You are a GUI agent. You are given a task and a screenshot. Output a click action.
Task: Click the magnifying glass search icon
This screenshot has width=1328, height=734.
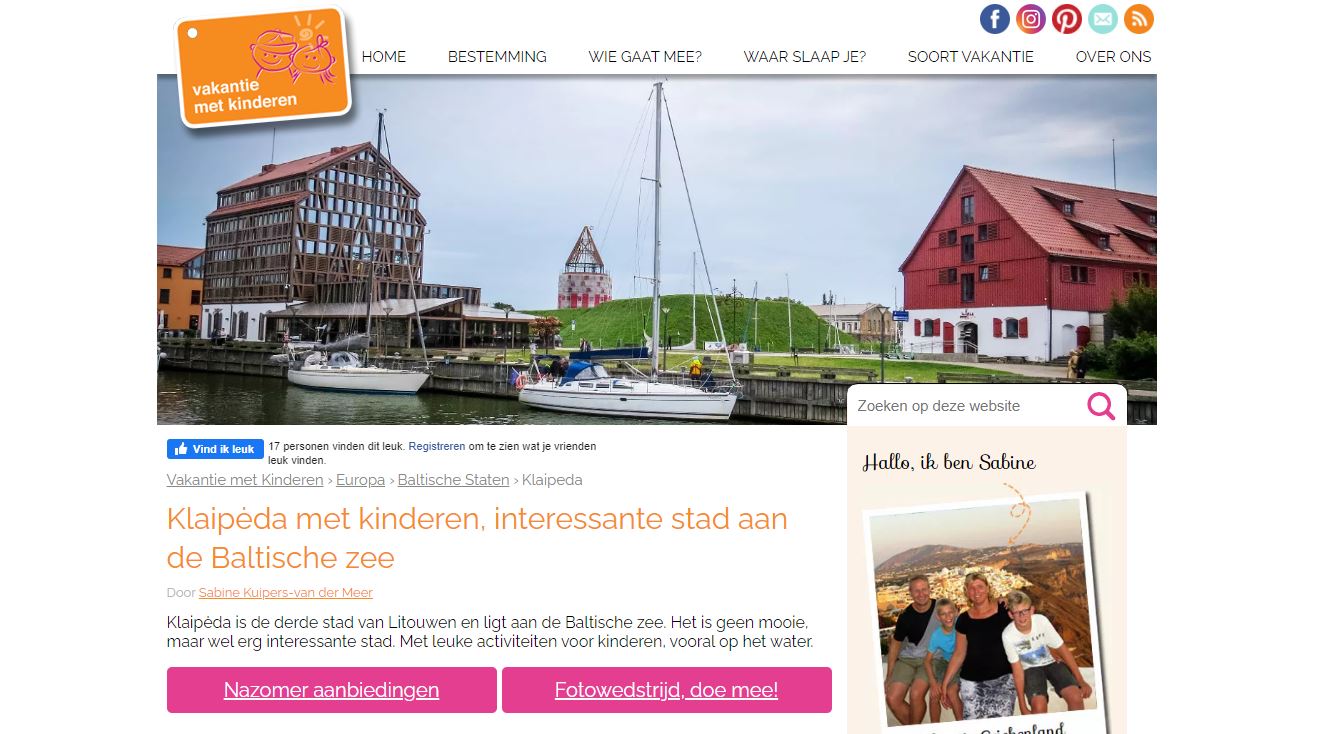[x=1101, y=406]
